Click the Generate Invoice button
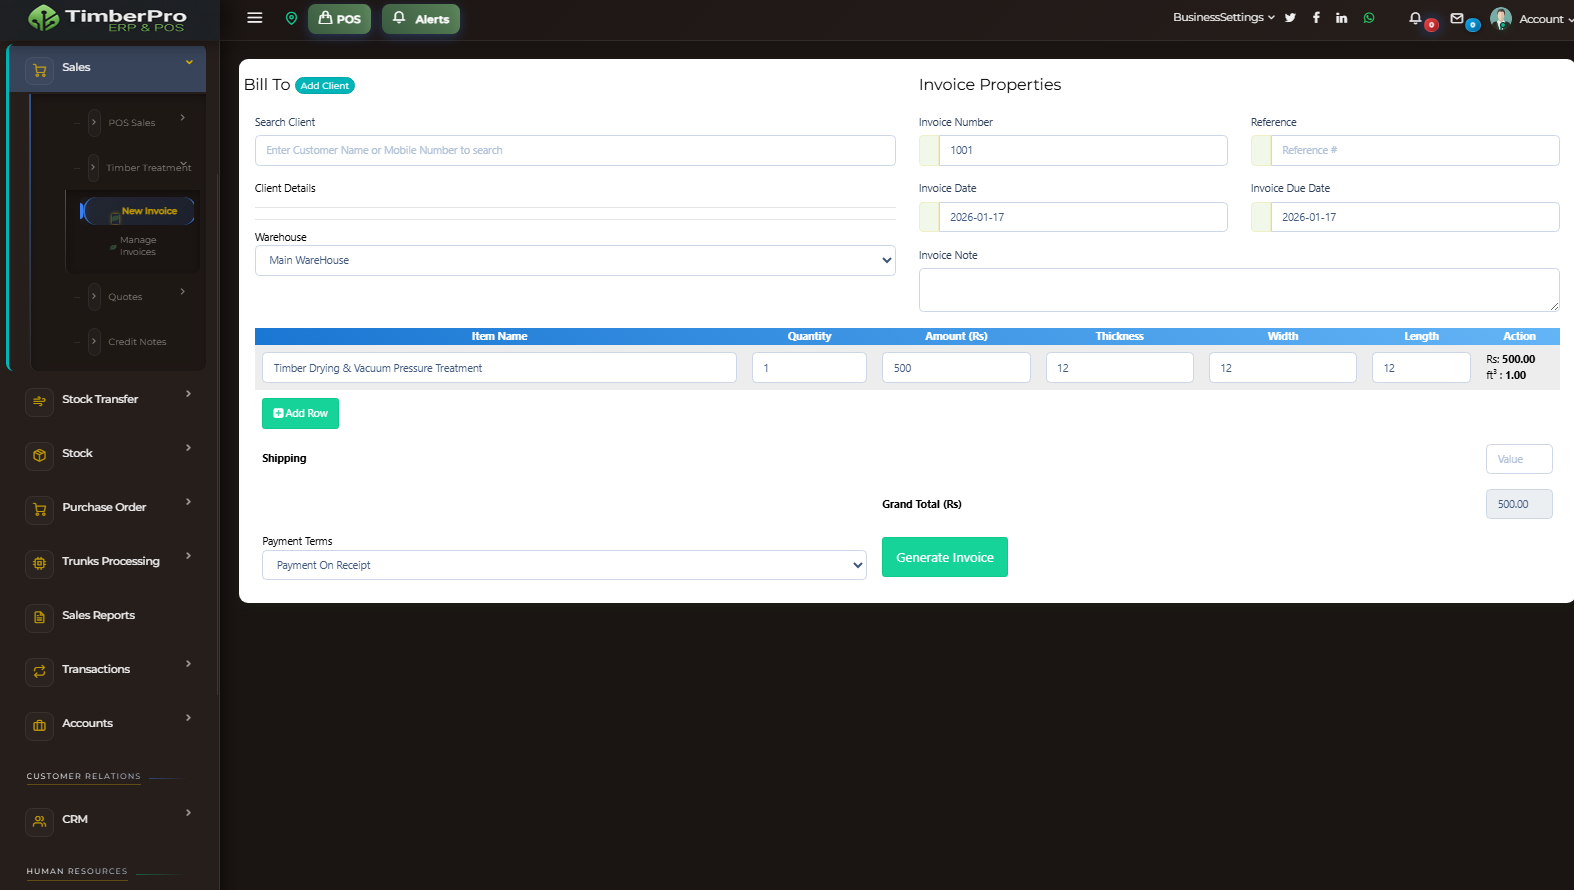 tap(945, 557)
